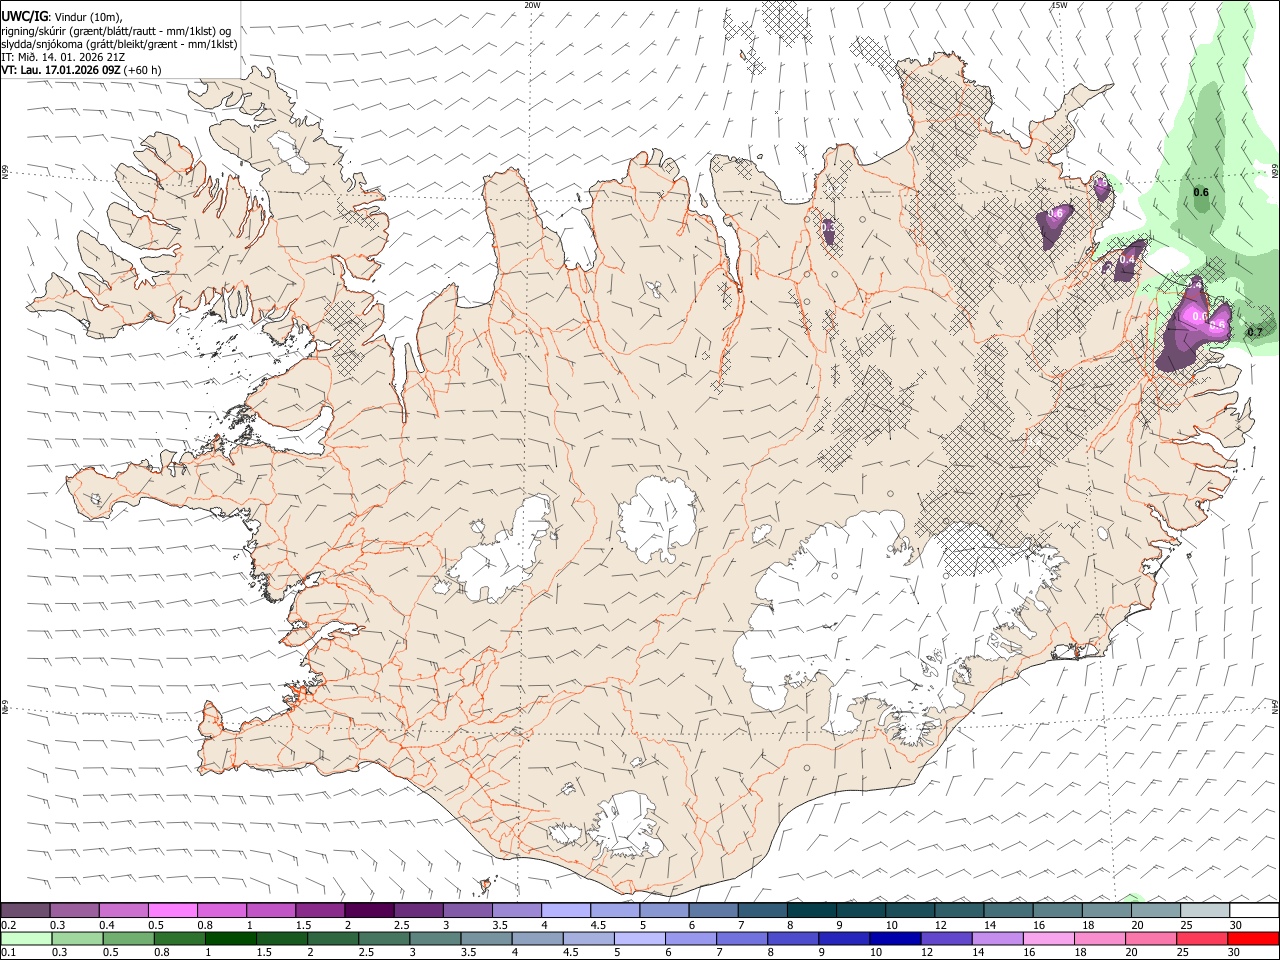The image size is (1280, 960).
Task: Click the '4.5' label under the upper scale
Action: click(x=598, y=925)
